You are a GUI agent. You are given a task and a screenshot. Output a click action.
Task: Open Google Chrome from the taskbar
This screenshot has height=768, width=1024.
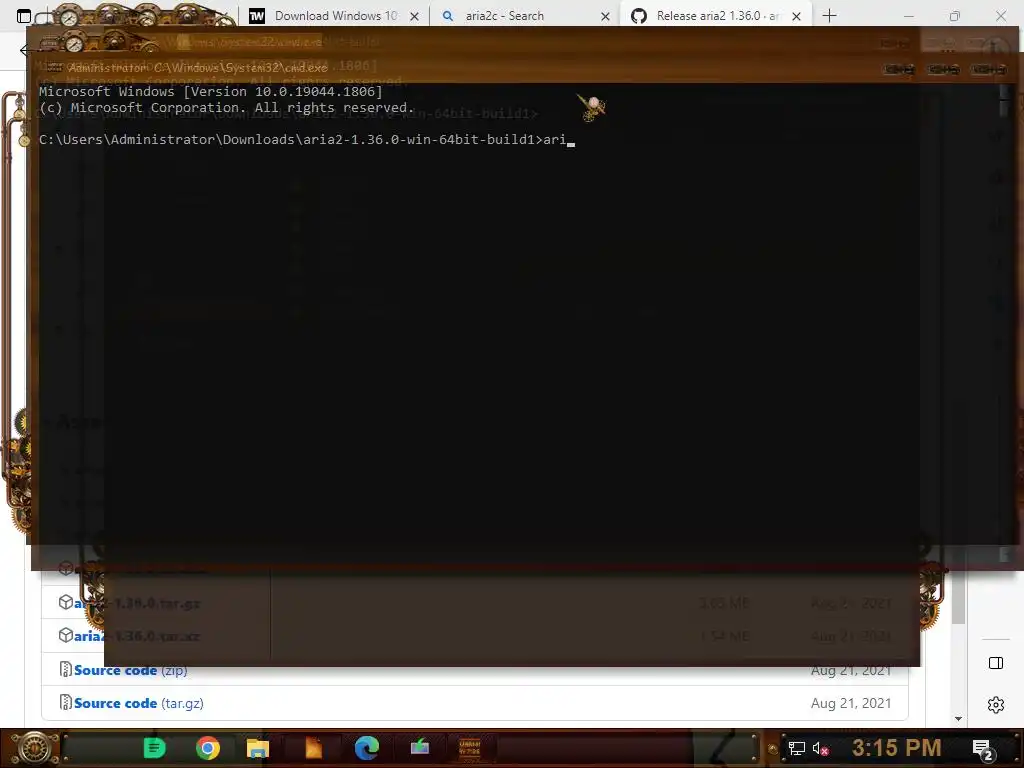[x=208, y=748]
